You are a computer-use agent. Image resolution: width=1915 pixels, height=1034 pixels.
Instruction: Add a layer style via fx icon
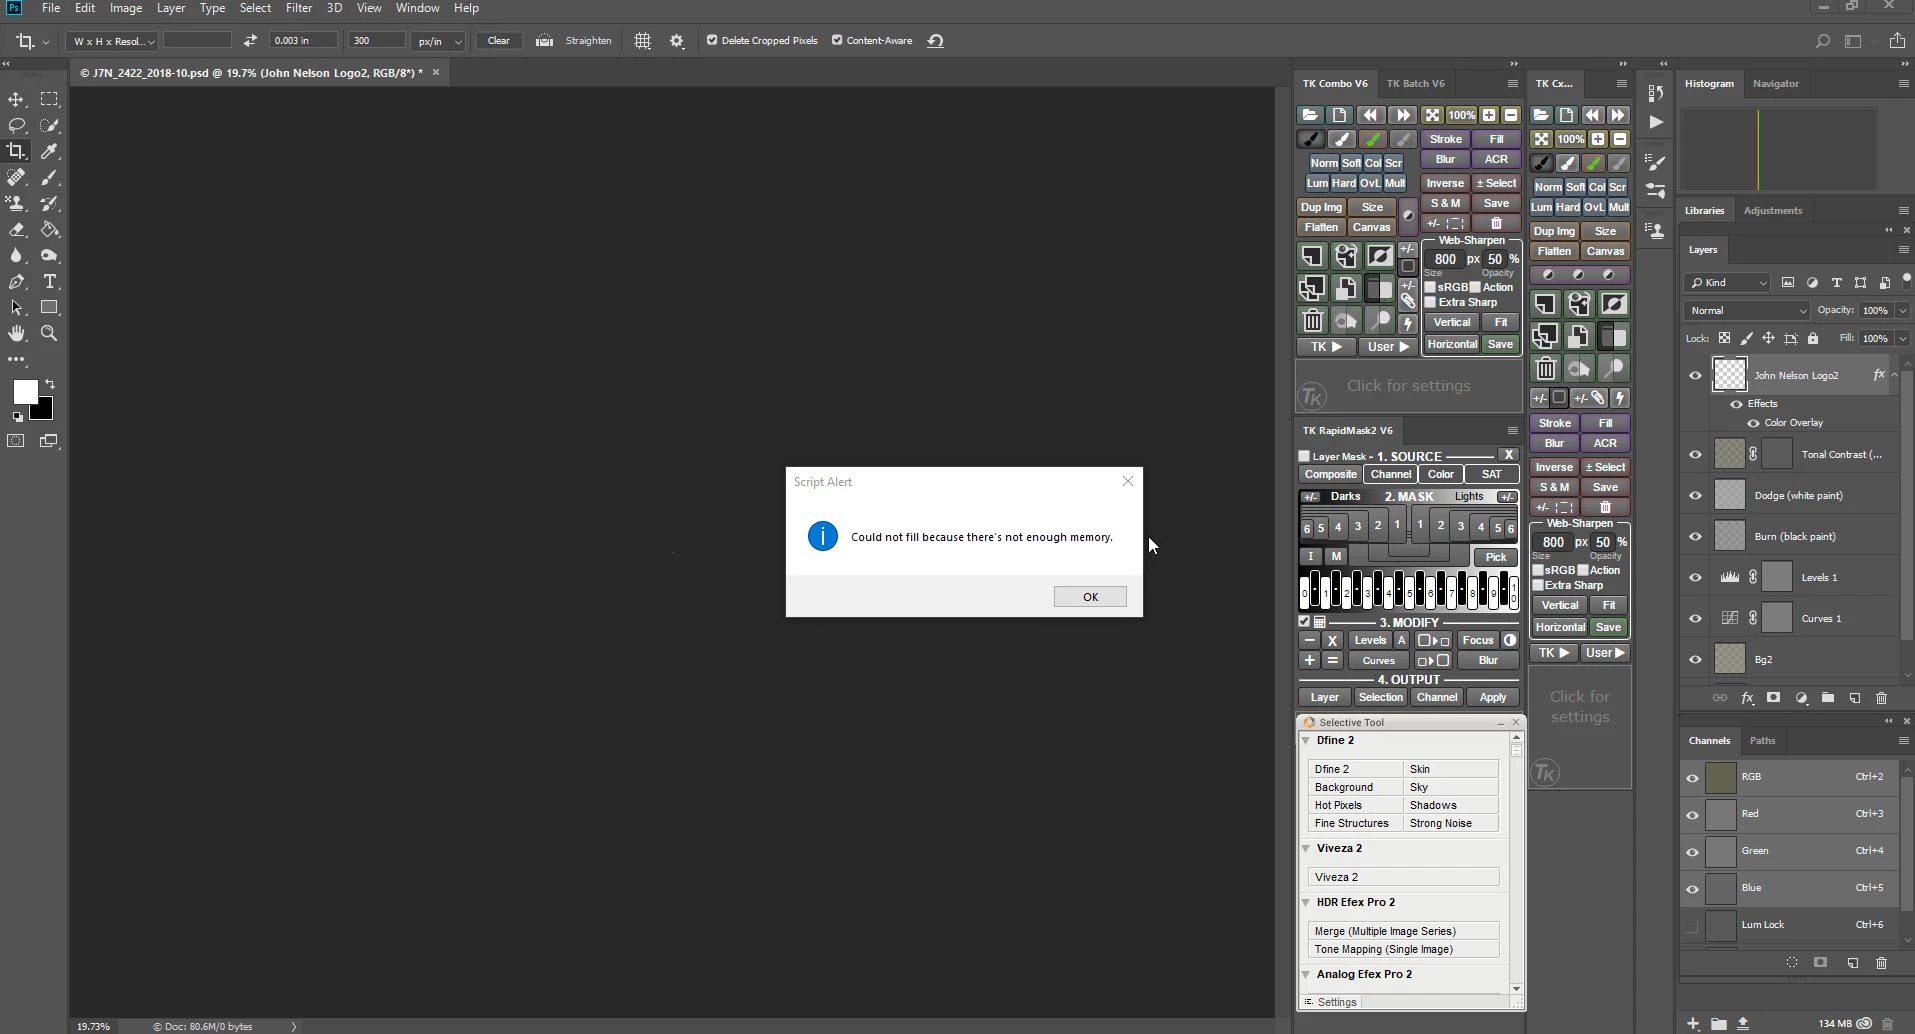click(x=1747, y=698)
